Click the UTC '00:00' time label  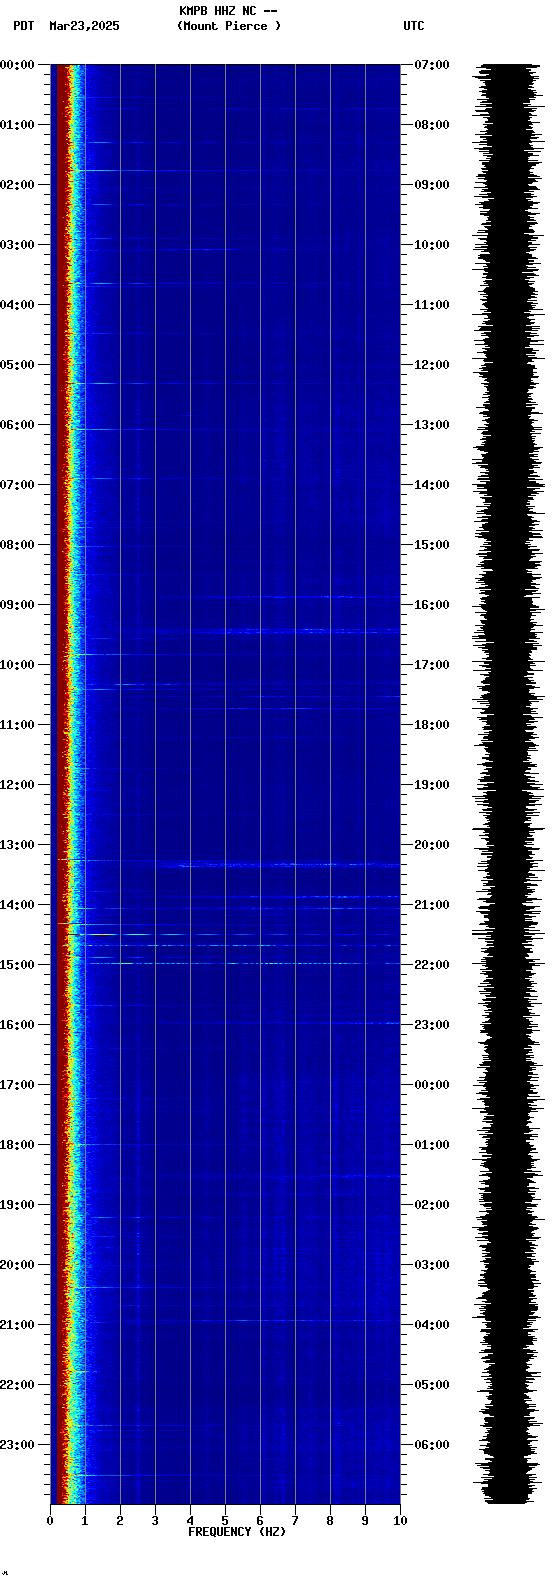[432, 1085]
